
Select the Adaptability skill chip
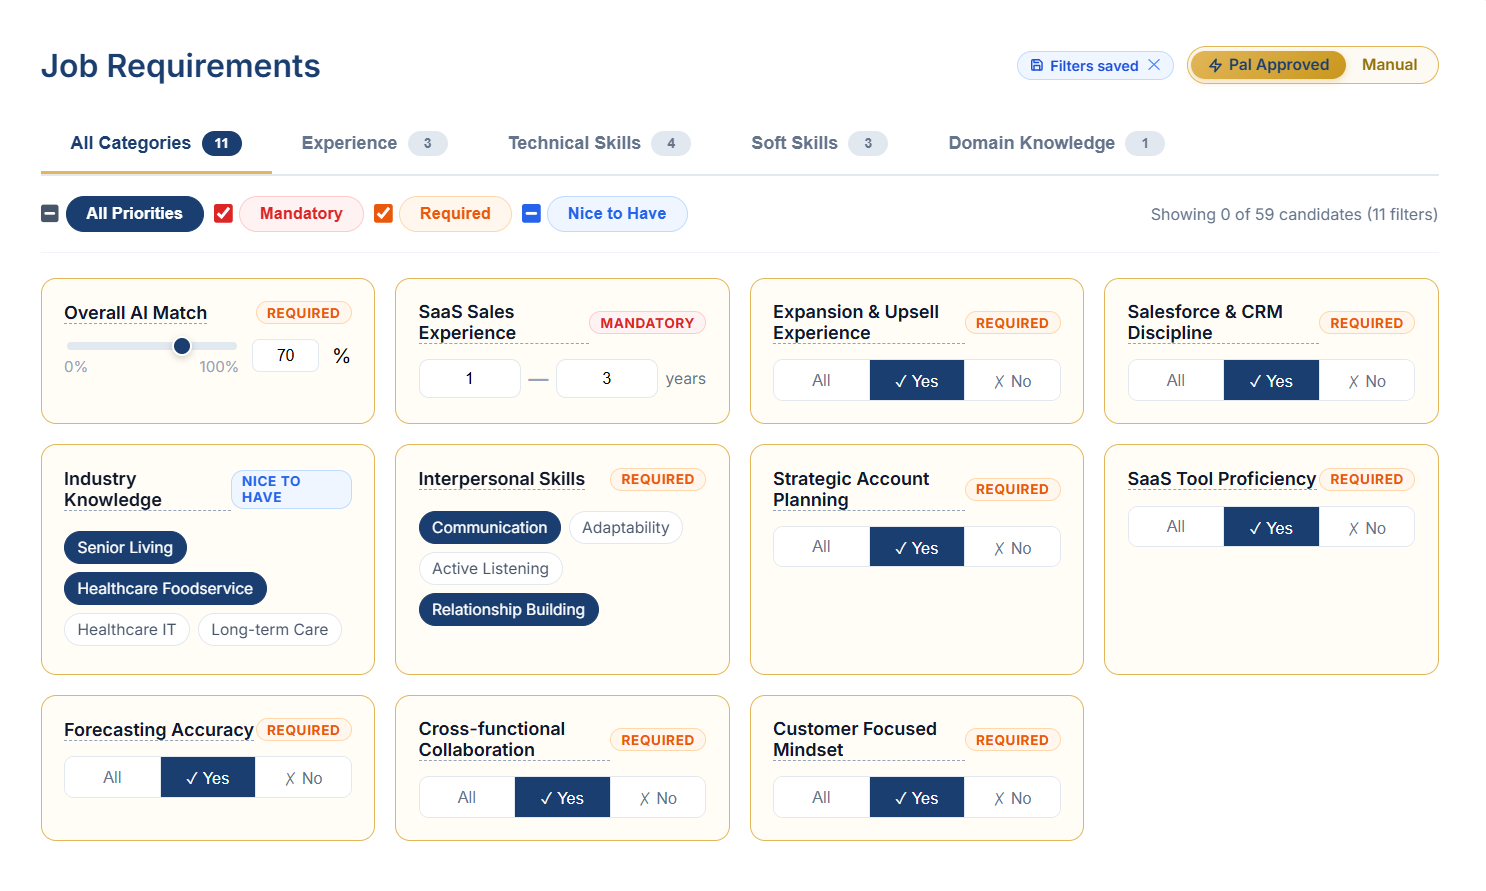pyautogui.click(x=626, y=527)
